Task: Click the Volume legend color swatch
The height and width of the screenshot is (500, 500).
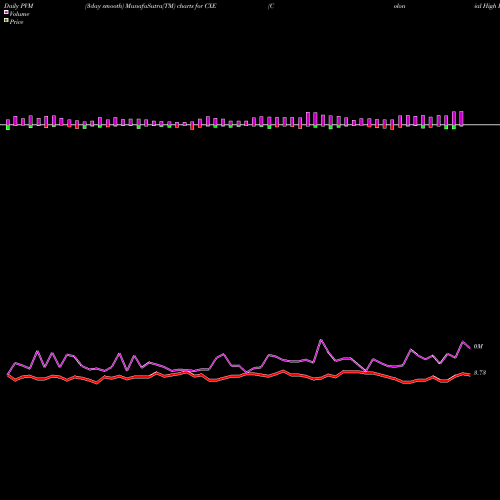Action: coord(6,12)
